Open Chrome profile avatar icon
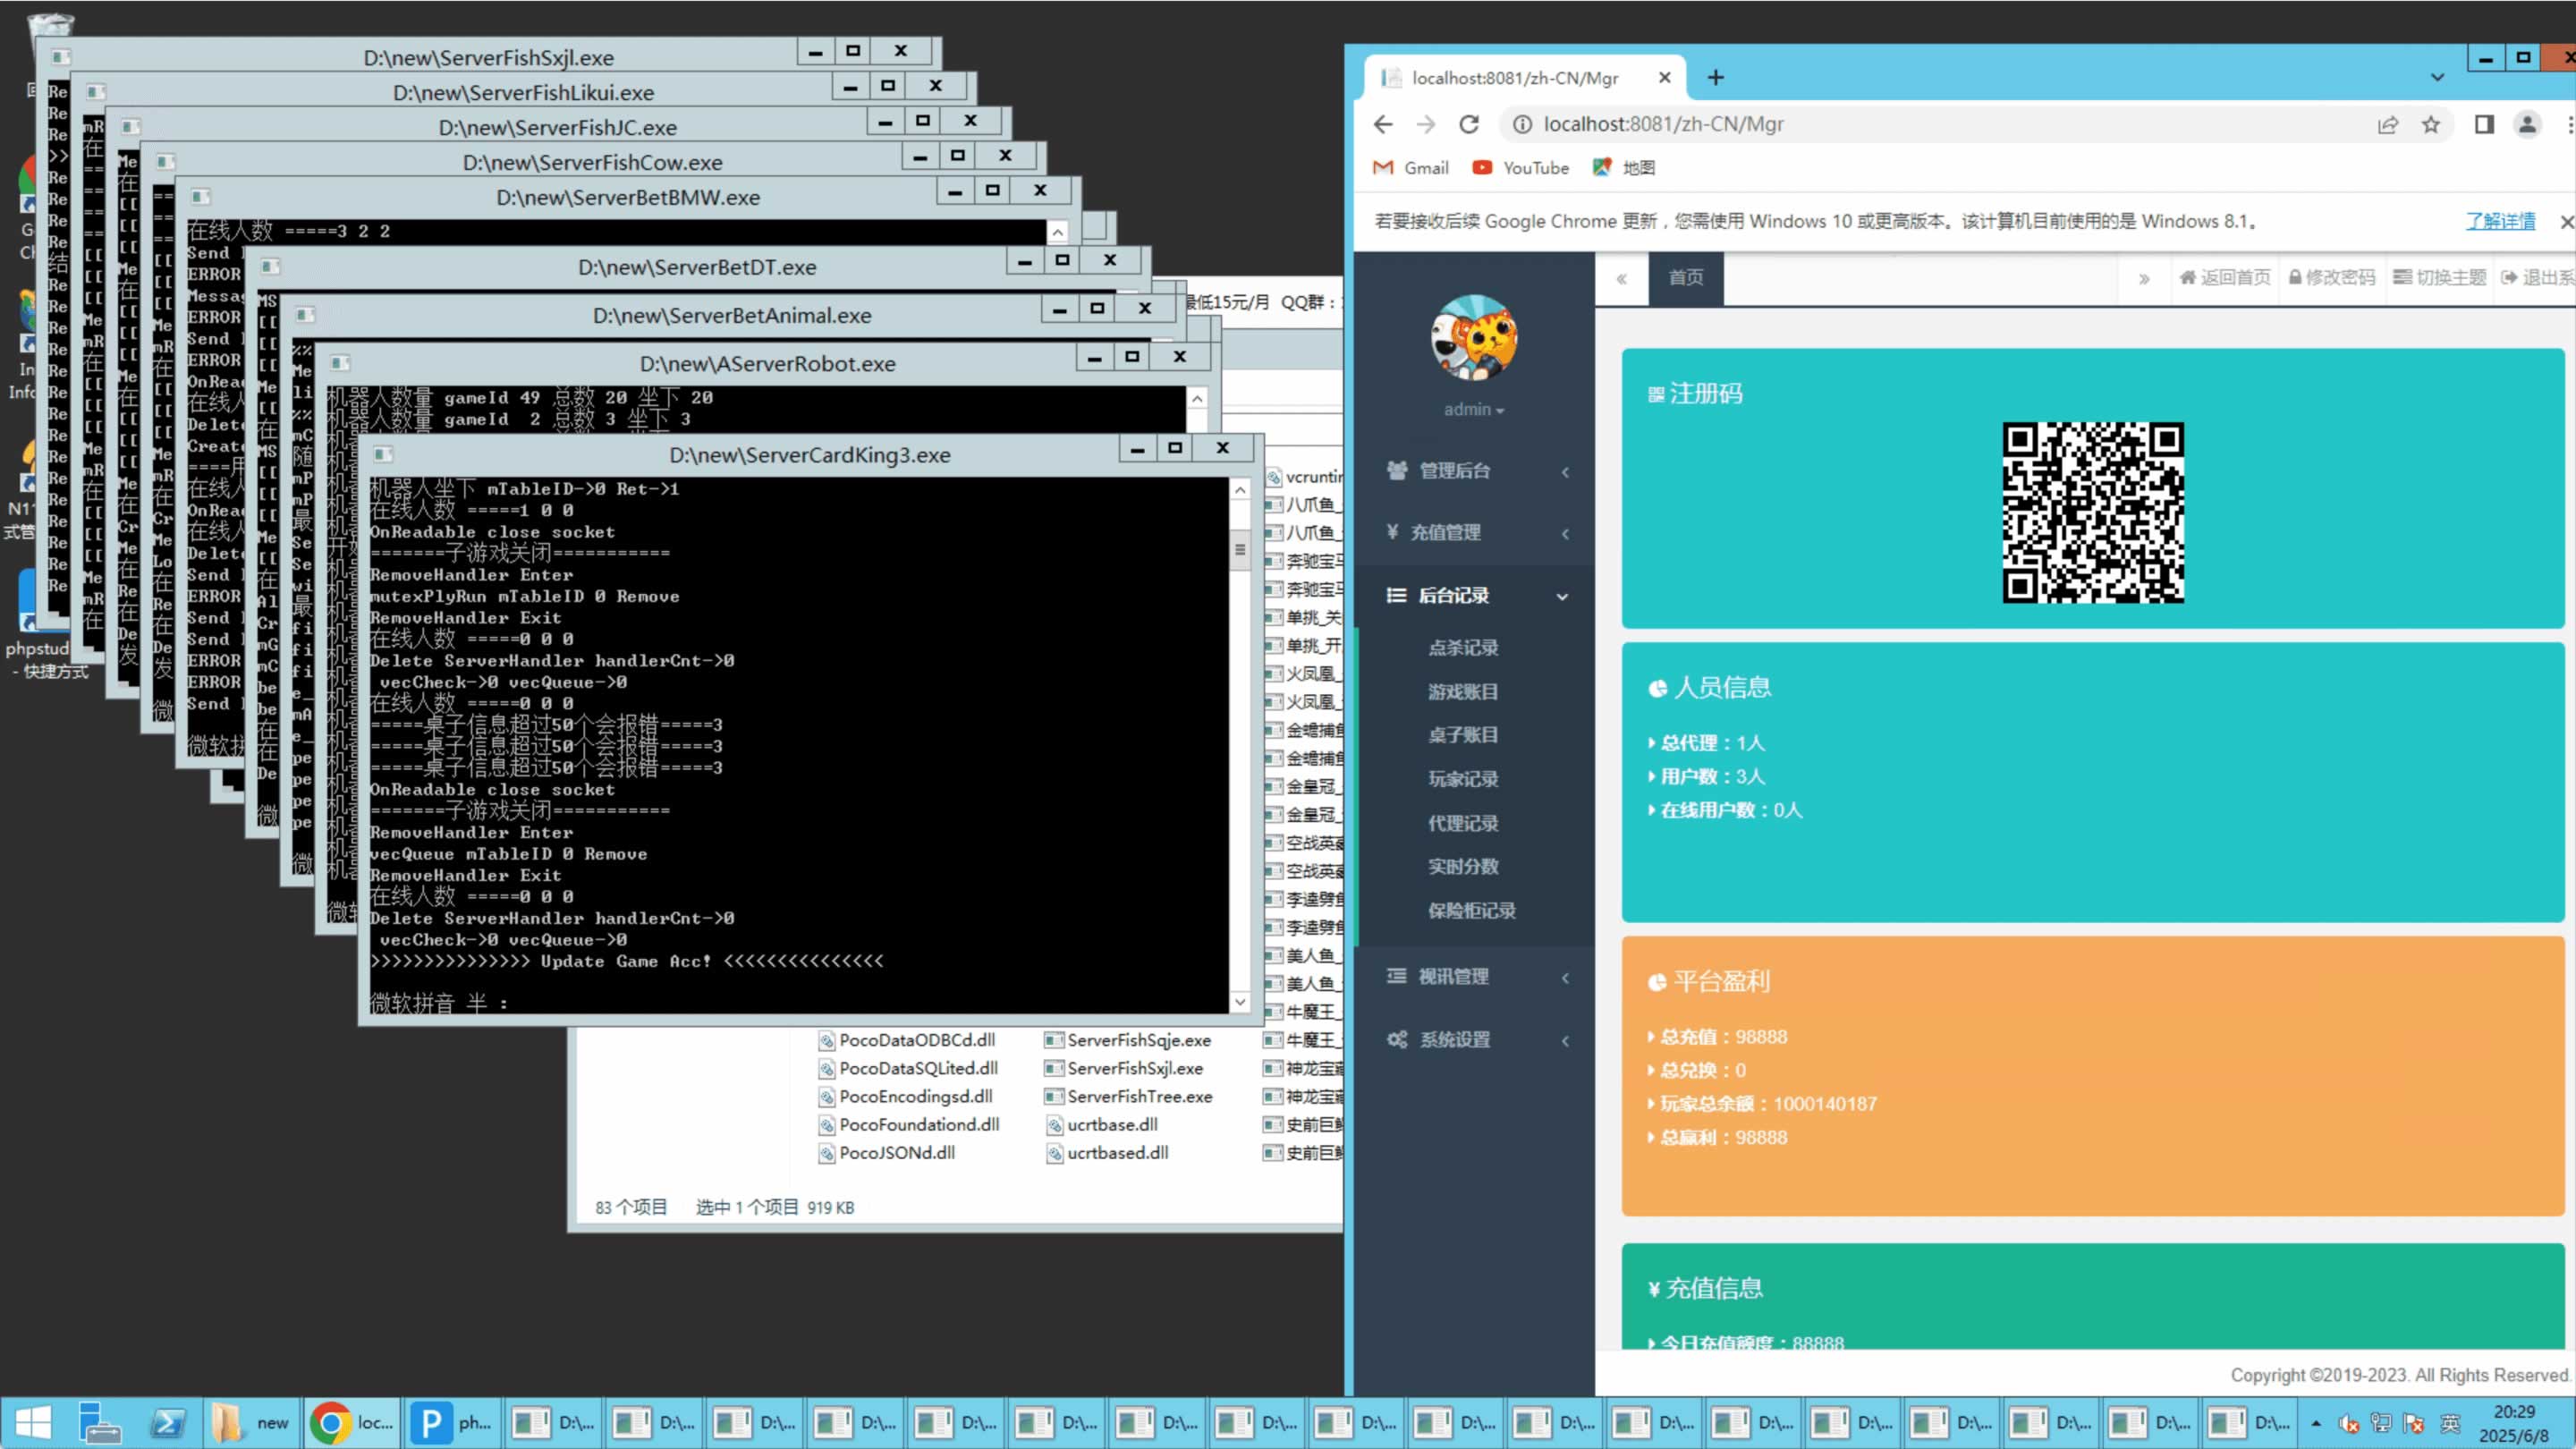 click(2527, 124)
